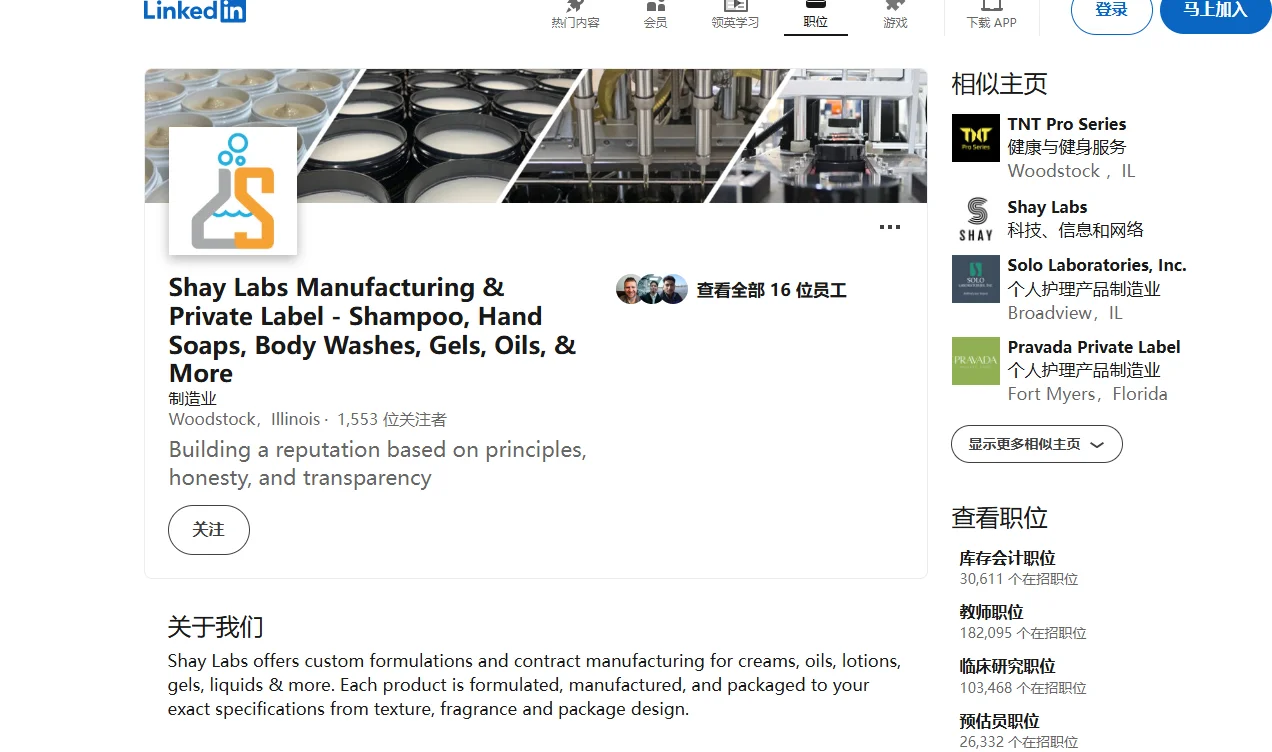The width and height of the screenshot is (1272, 752).
Task: Click the Pravada logo
Action: [x=976, y=361]
